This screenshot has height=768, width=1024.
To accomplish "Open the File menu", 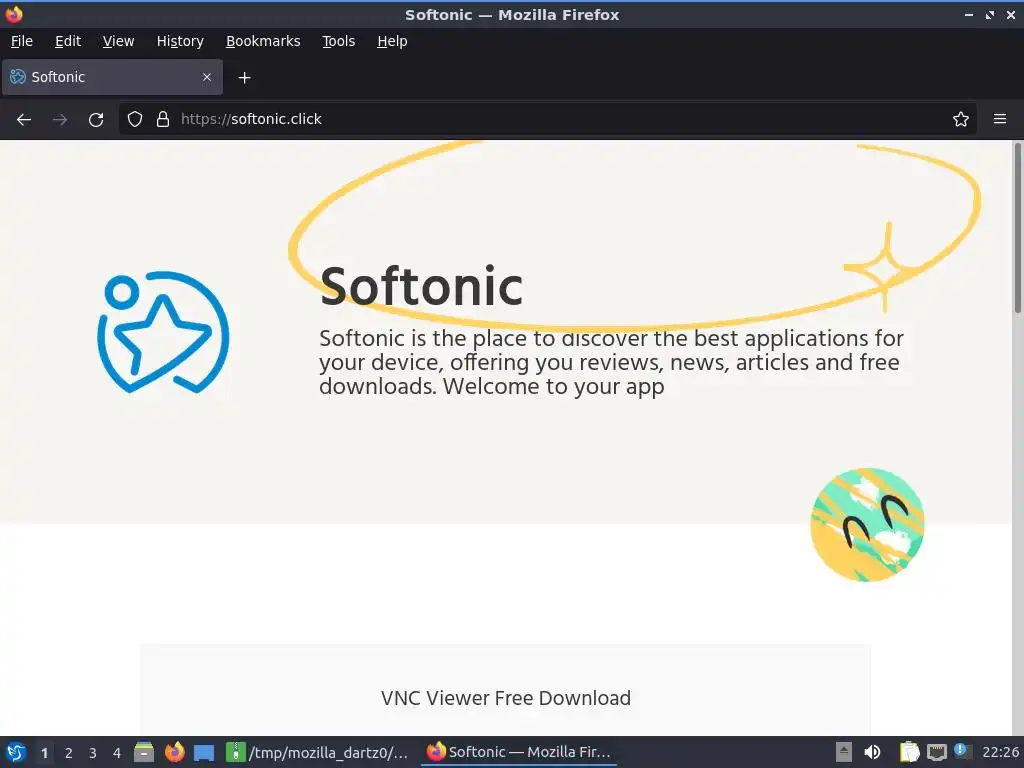I will pos(22,41).
